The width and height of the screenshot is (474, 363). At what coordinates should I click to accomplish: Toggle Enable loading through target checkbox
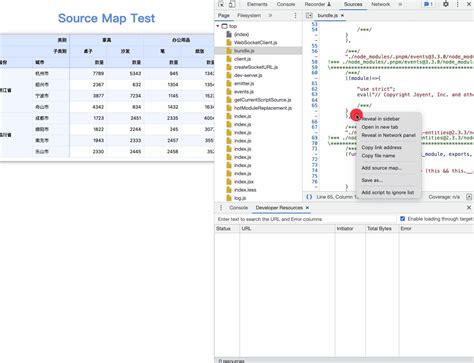402,219
